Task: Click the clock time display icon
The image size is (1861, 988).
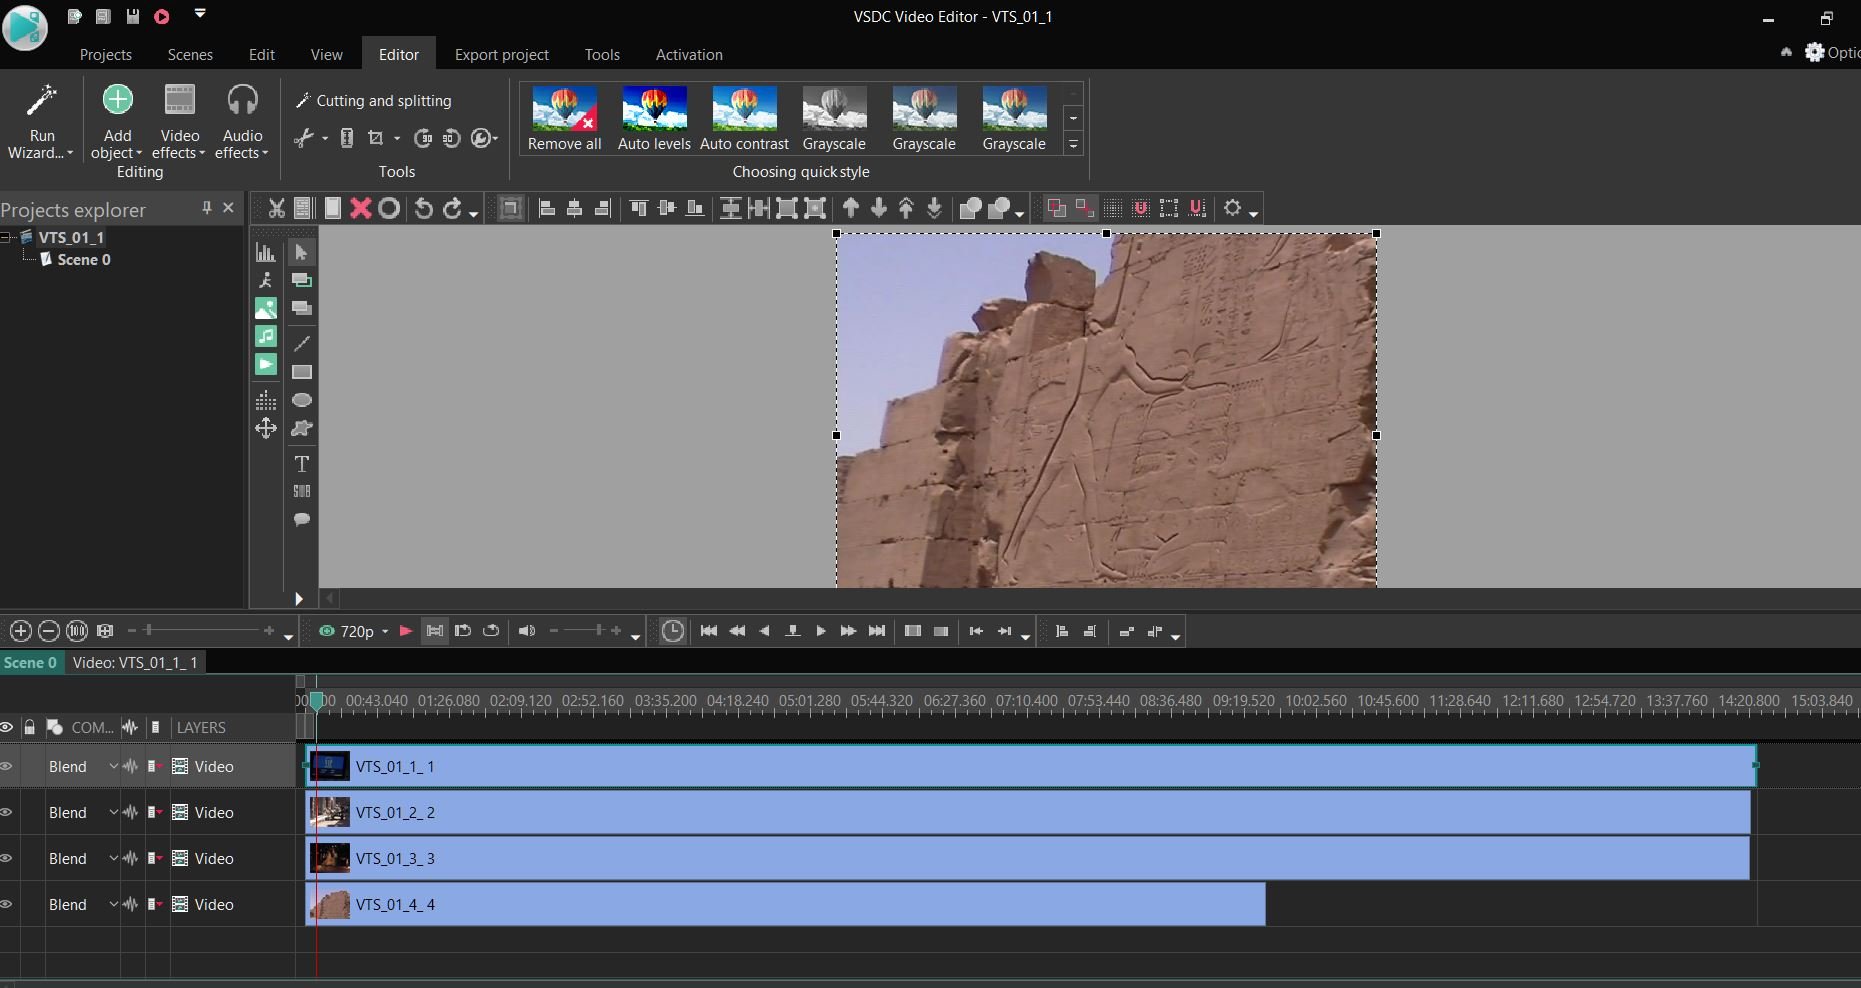Action: [x=673, y=631]
